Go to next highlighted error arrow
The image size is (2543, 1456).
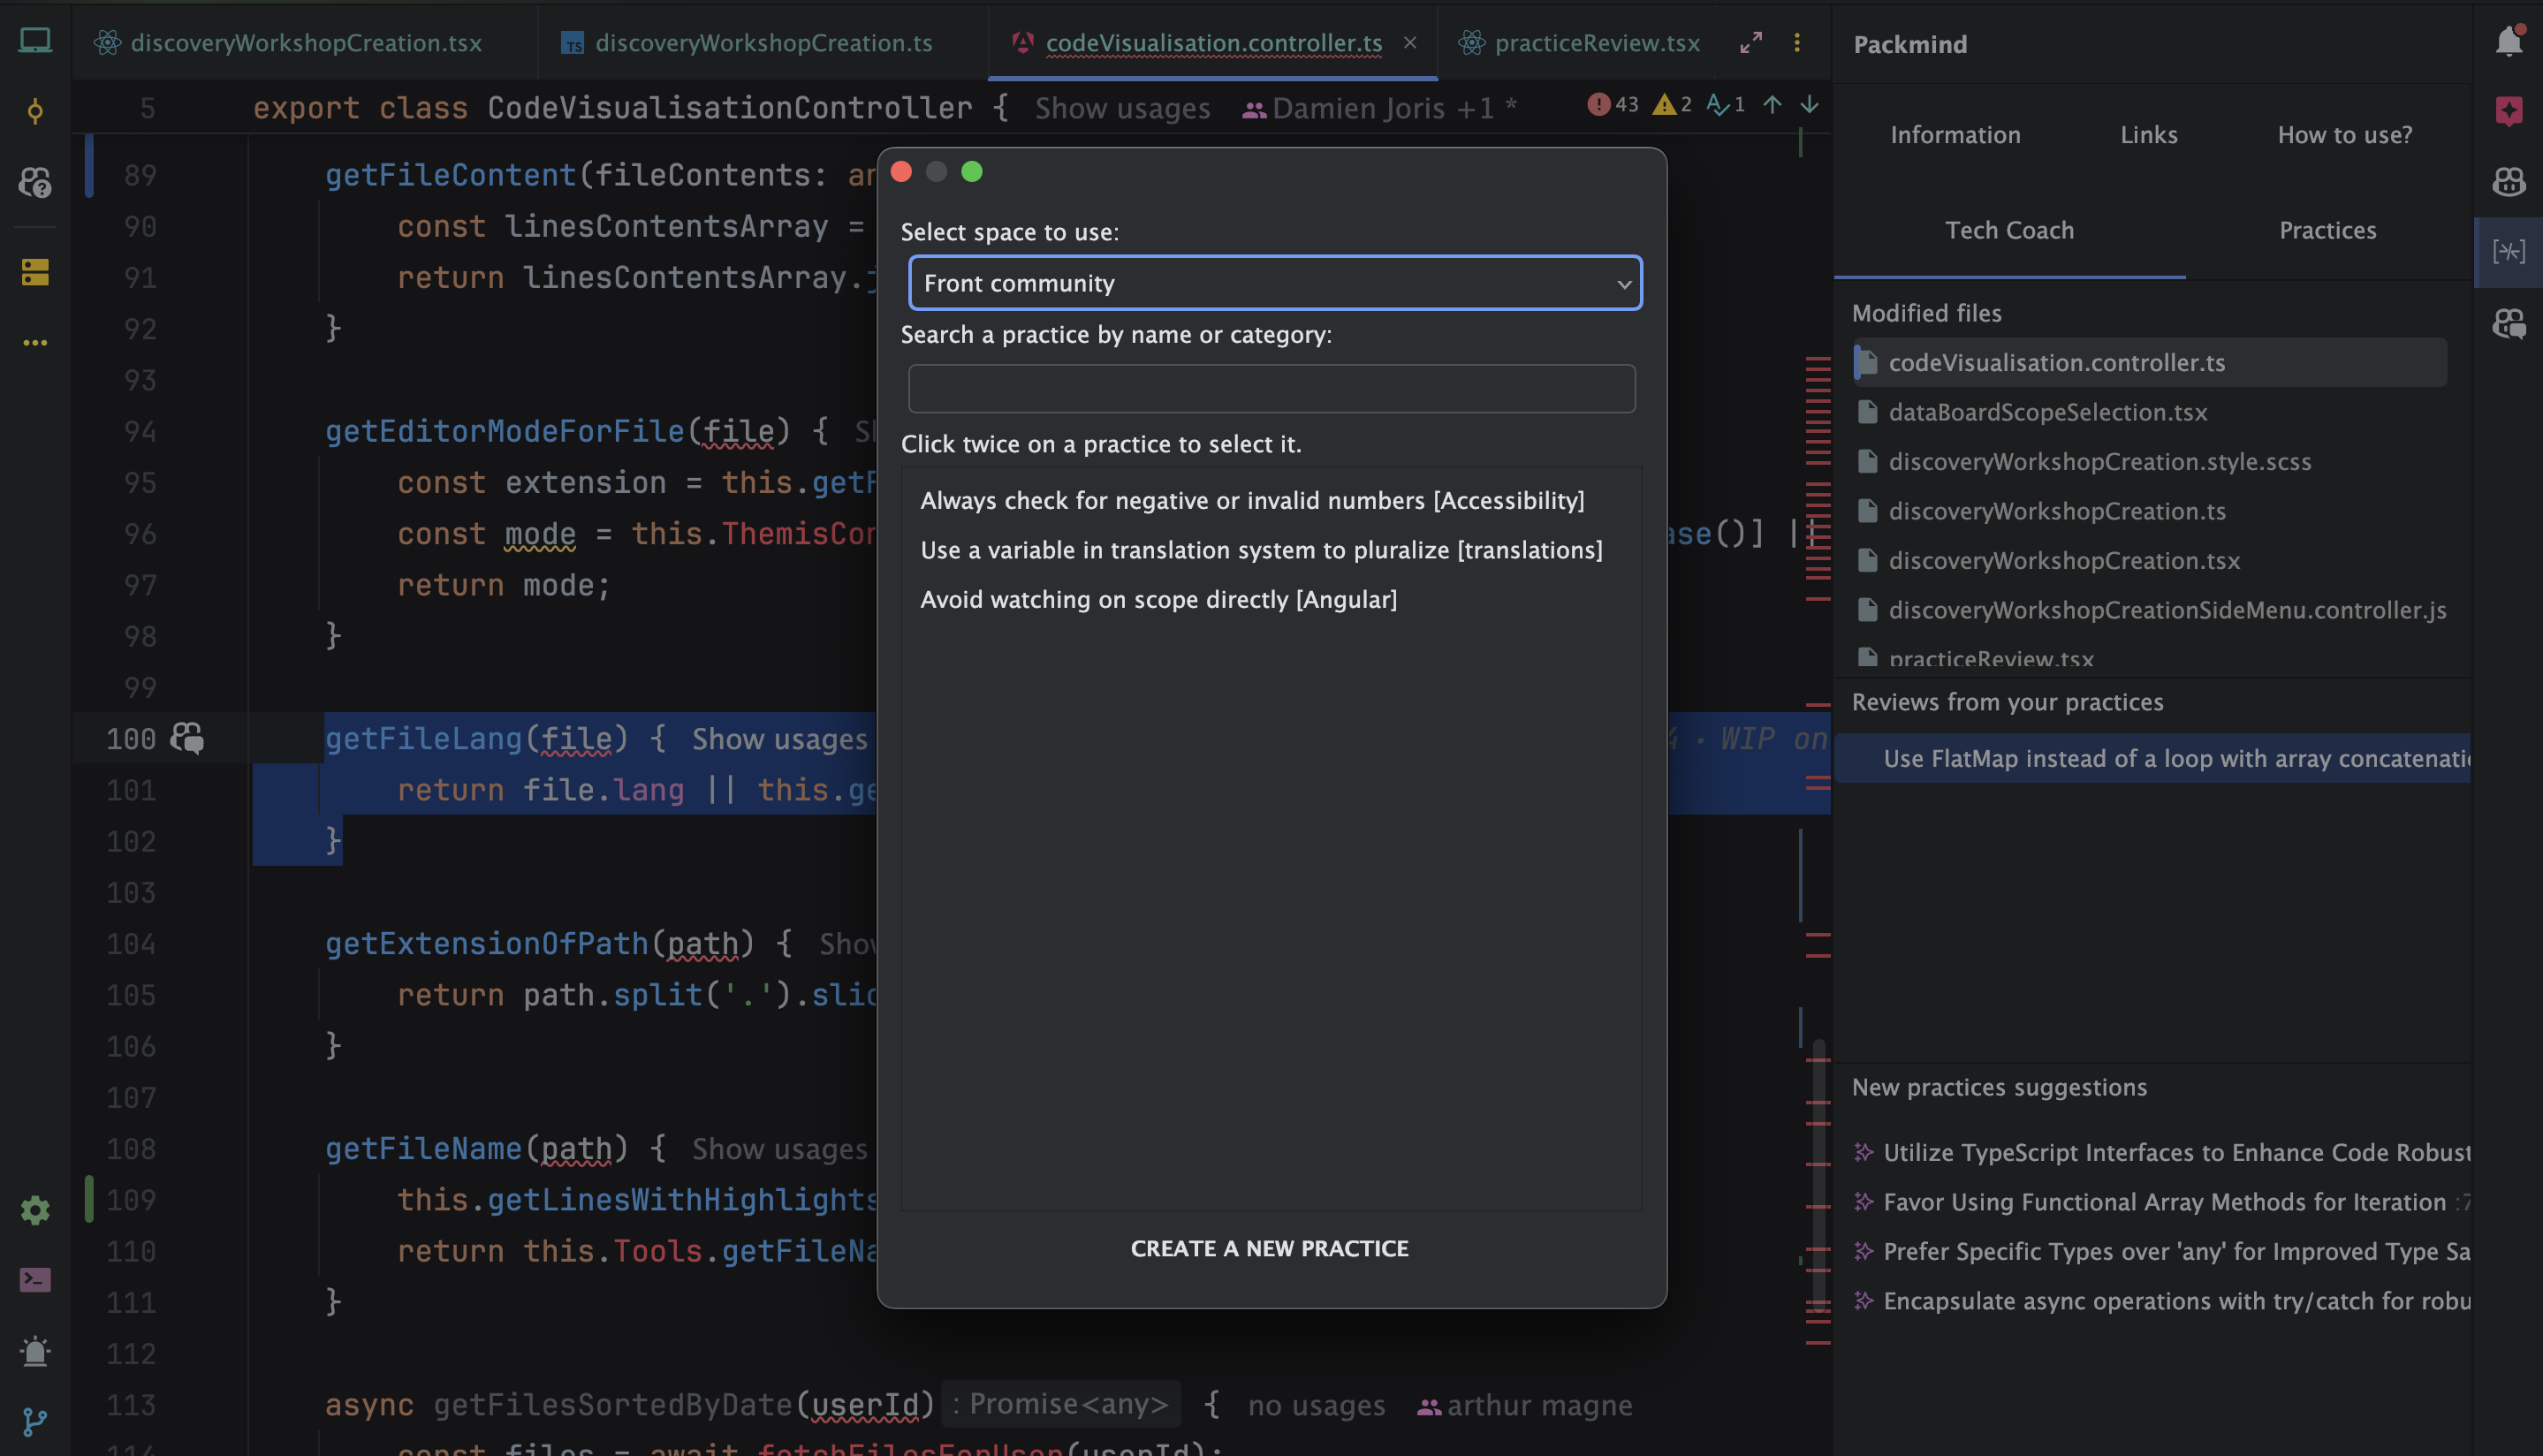coord(1809,104)
